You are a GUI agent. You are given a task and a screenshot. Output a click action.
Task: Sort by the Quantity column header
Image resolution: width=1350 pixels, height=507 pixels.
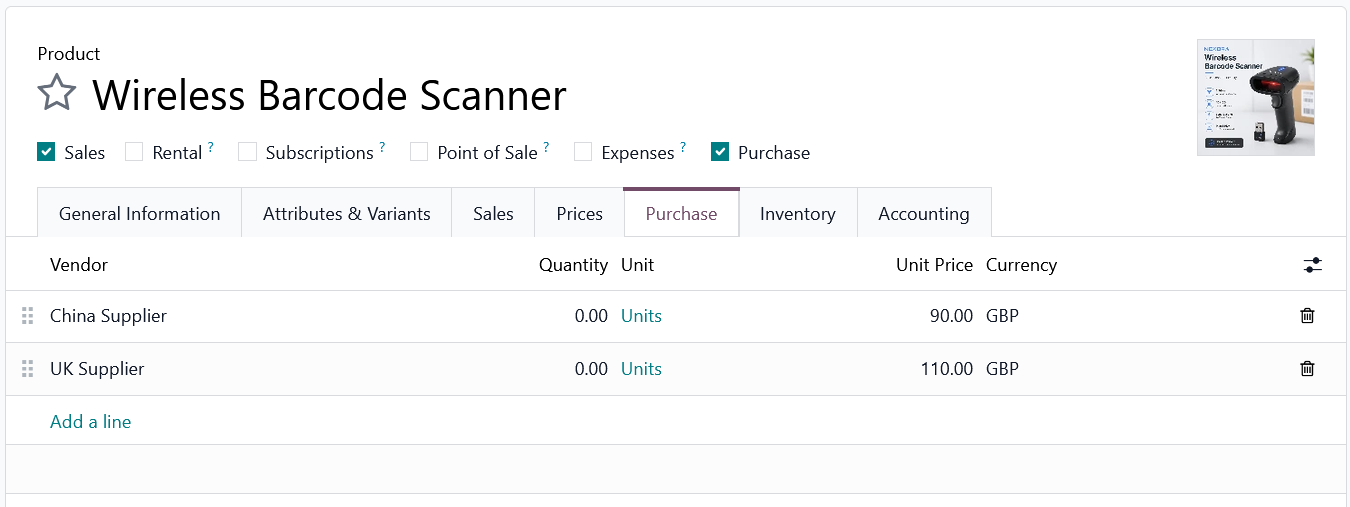pyautogui.click(x=573, y=265)
